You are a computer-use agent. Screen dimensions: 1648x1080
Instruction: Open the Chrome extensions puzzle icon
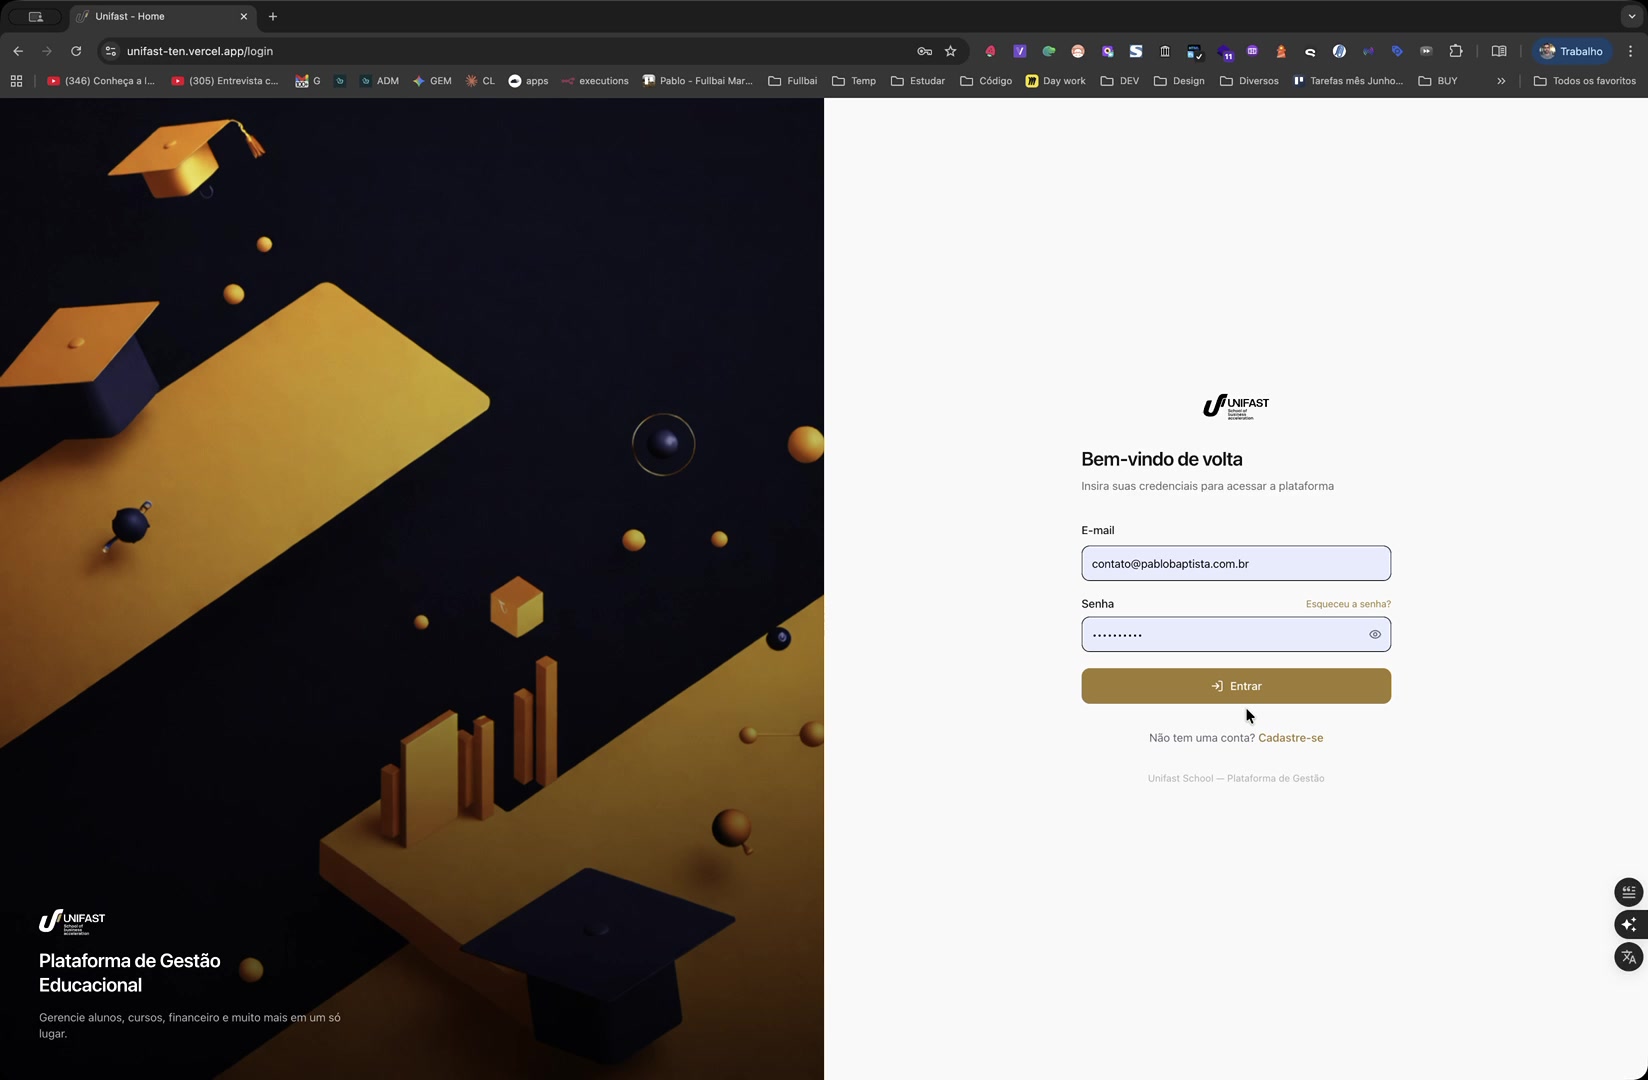1455,51
